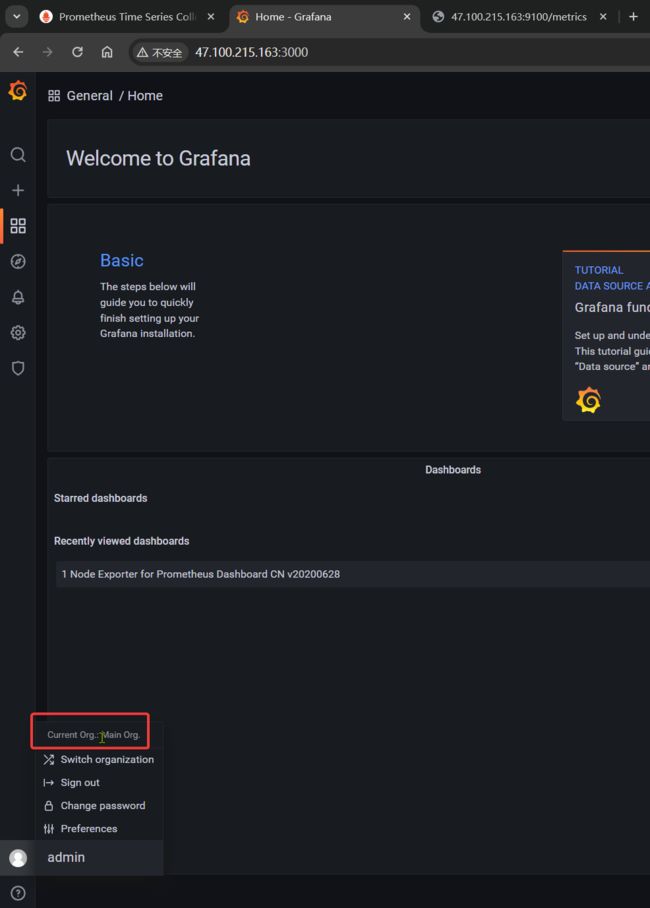
Task: Close the 47.100.215.163:9100/metrics tab
Action: [603, 17]
